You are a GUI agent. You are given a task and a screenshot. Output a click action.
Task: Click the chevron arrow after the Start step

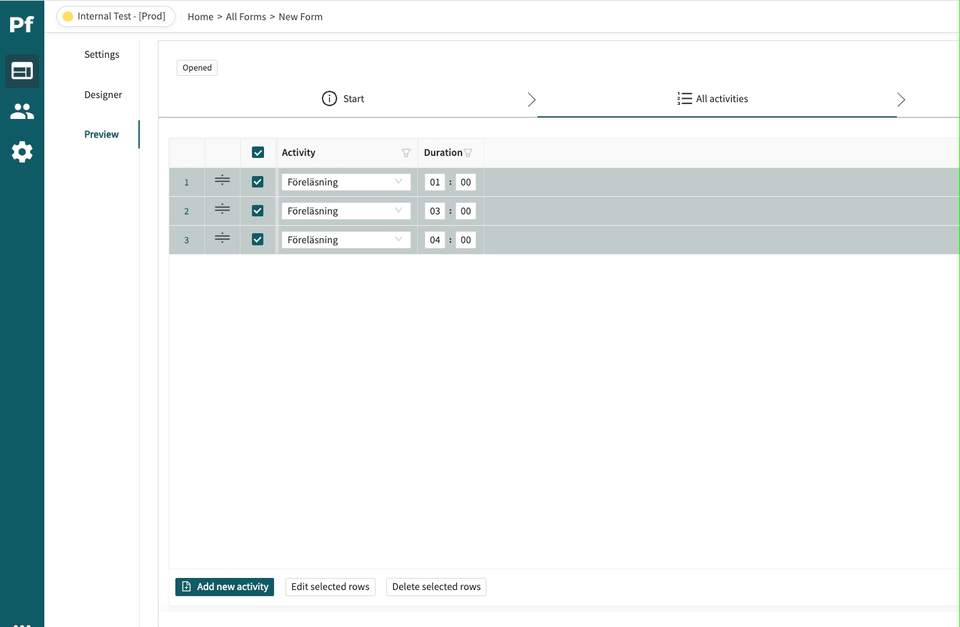pyautogui.click(x=531, y=100)
